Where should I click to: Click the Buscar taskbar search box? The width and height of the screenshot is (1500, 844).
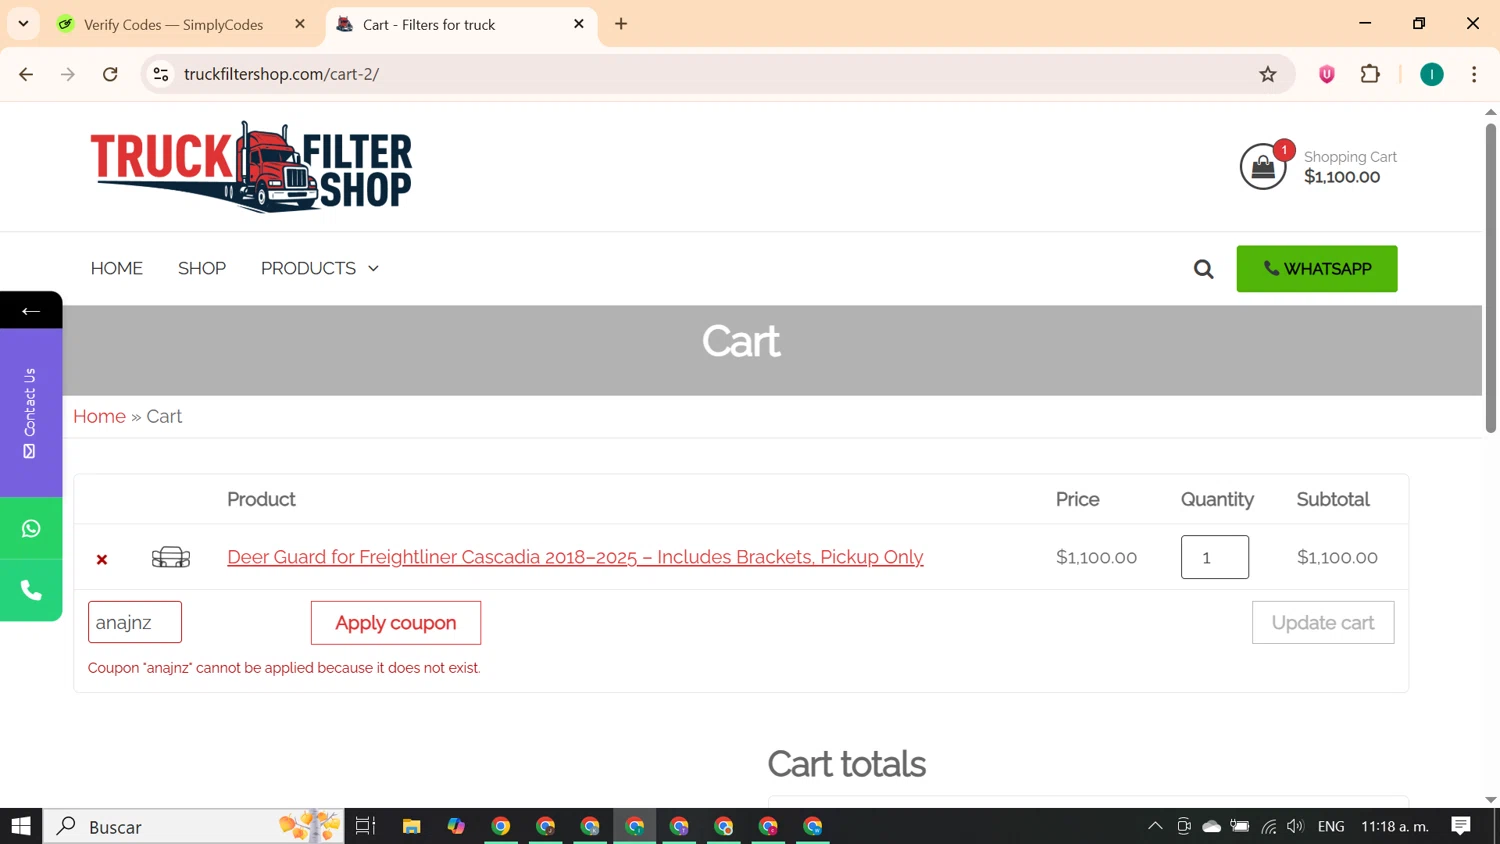(x=194, y=826)
